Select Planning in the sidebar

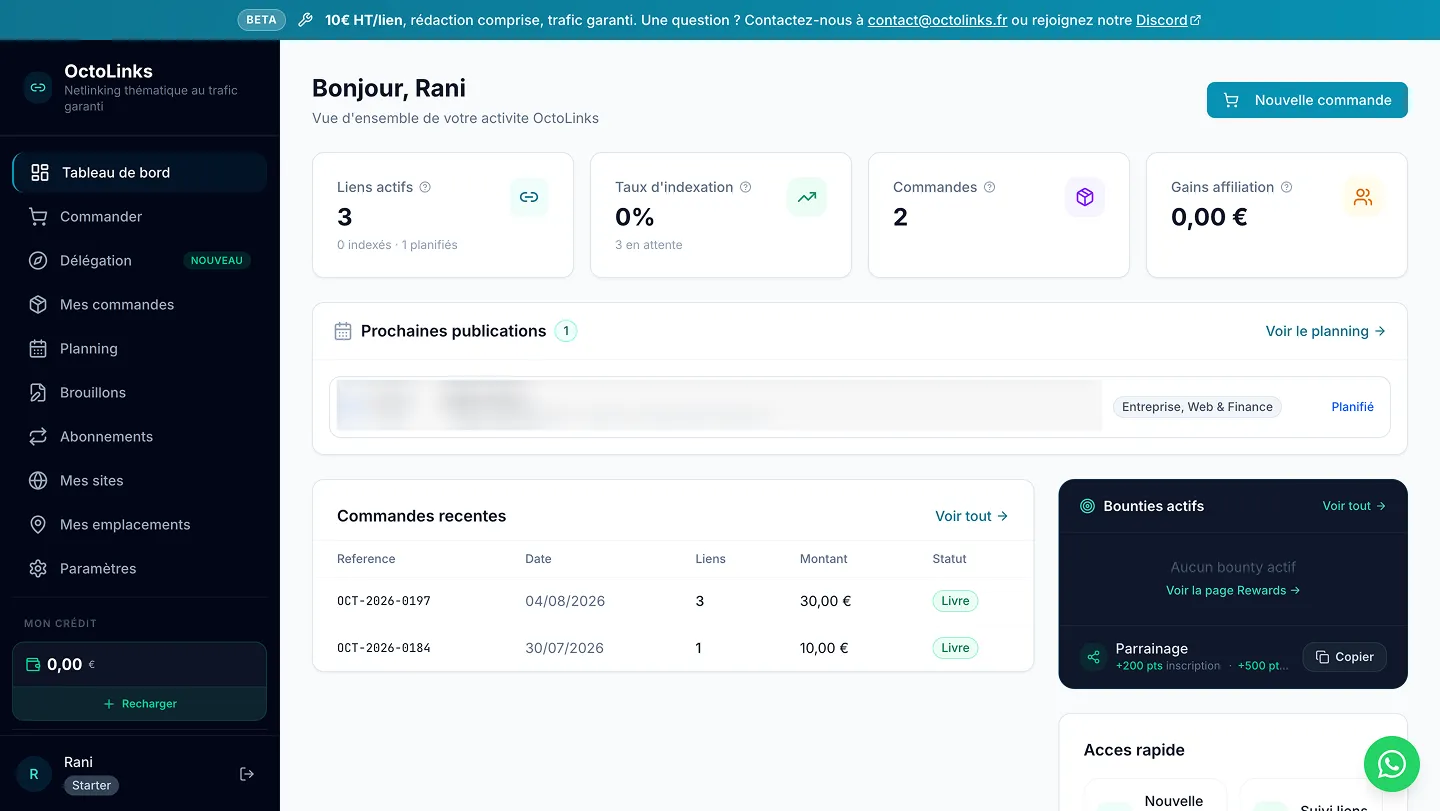coord(140,348)
